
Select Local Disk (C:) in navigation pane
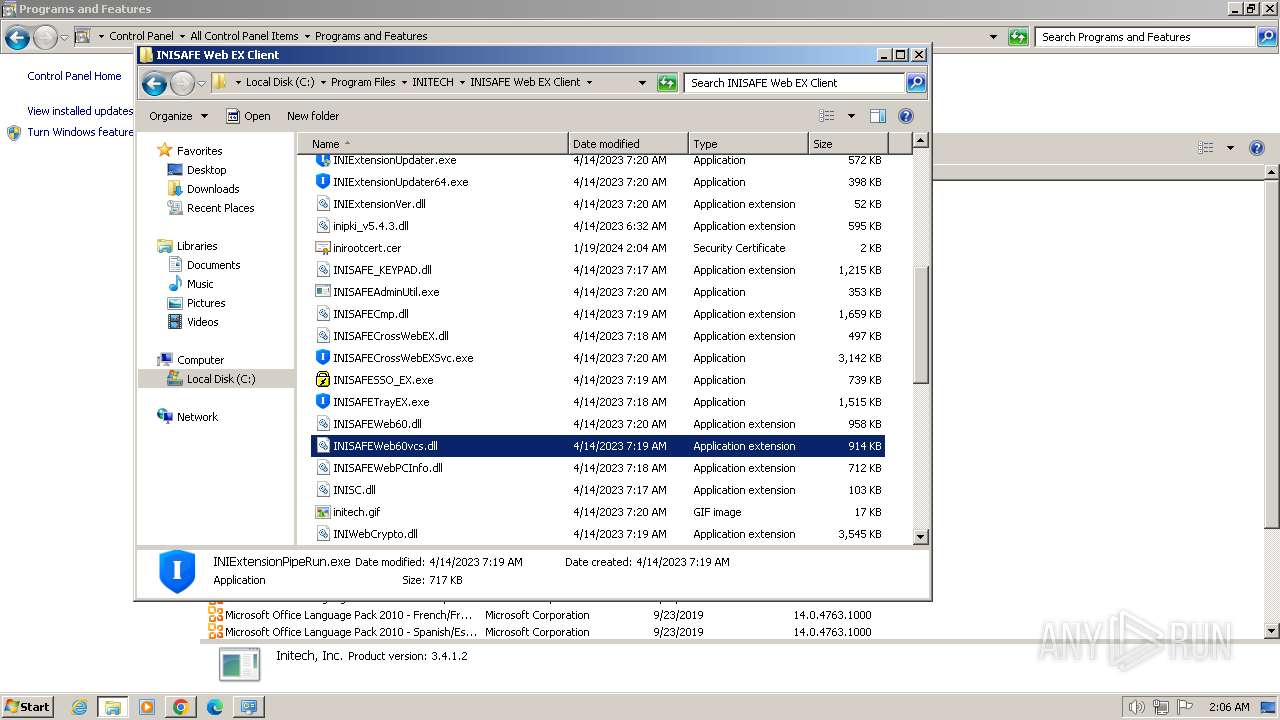pos(221,379)
